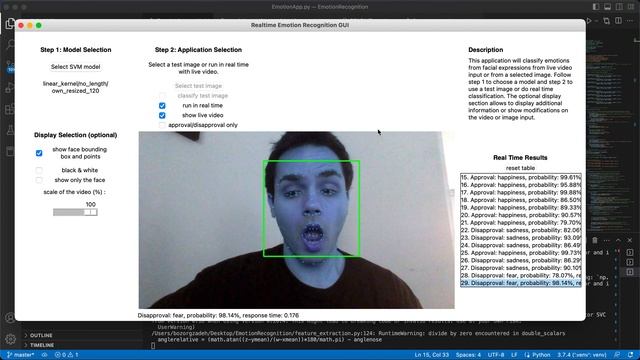The width and height of the screenshot is (640, 360).
Task: Click the status line below the video
Action: pyautogui.click(x=218, y=316)
